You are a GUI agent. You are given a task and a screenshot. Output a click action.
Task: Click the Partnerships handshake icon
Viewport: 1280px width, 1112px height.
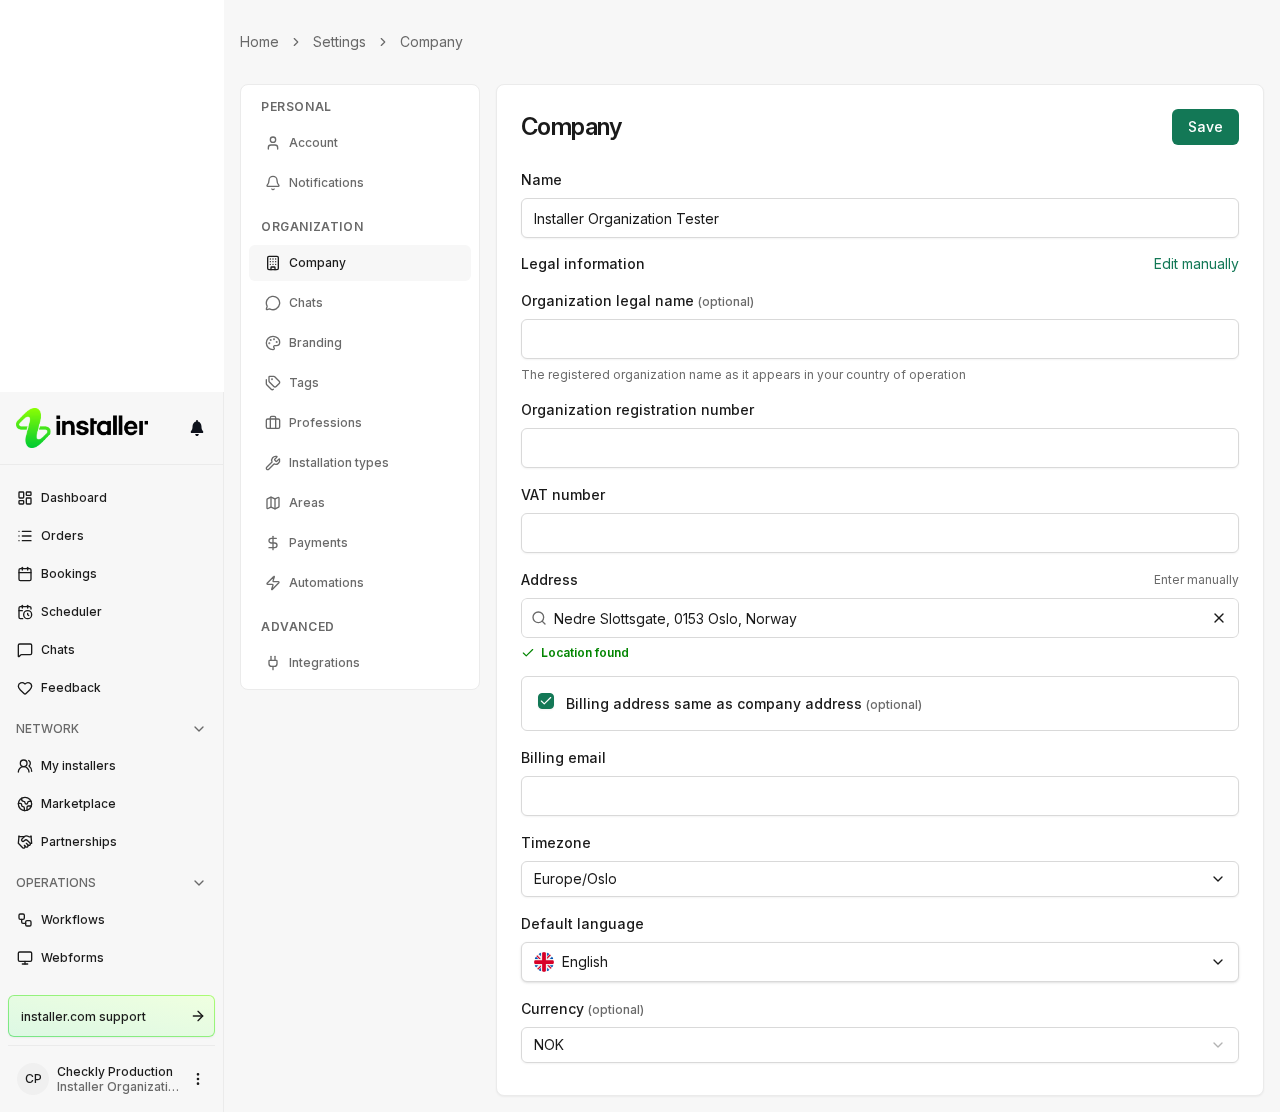pyautogui.click(x=25, y=842)
